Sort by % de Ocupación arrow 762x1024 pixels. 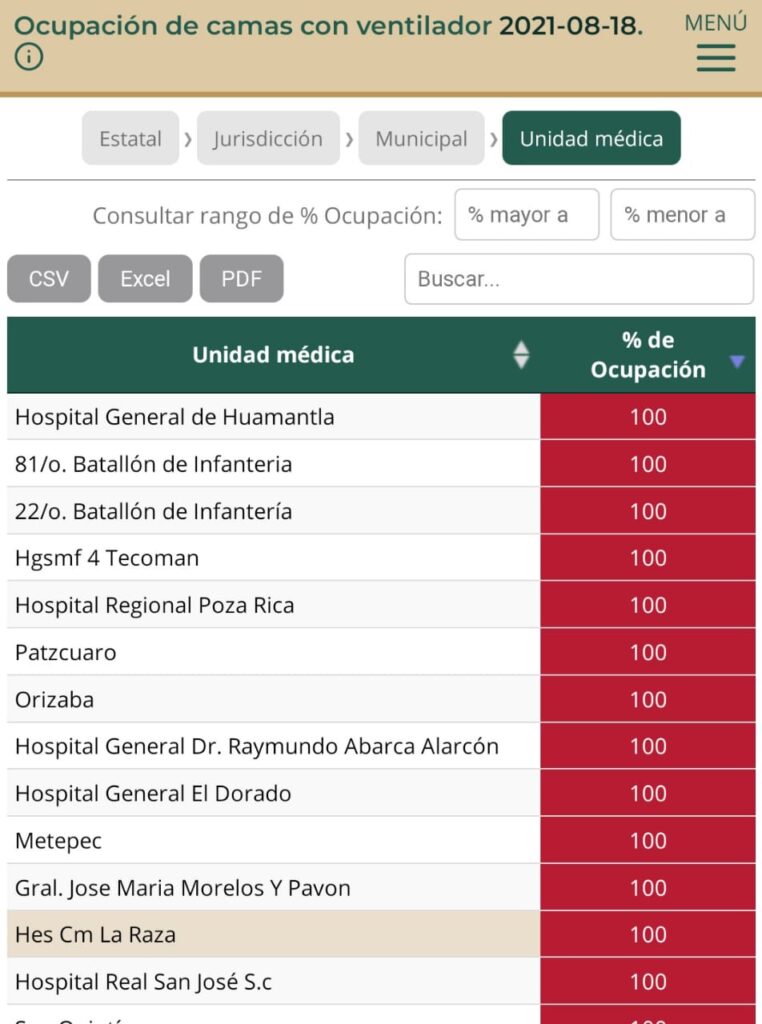point(737,361)
